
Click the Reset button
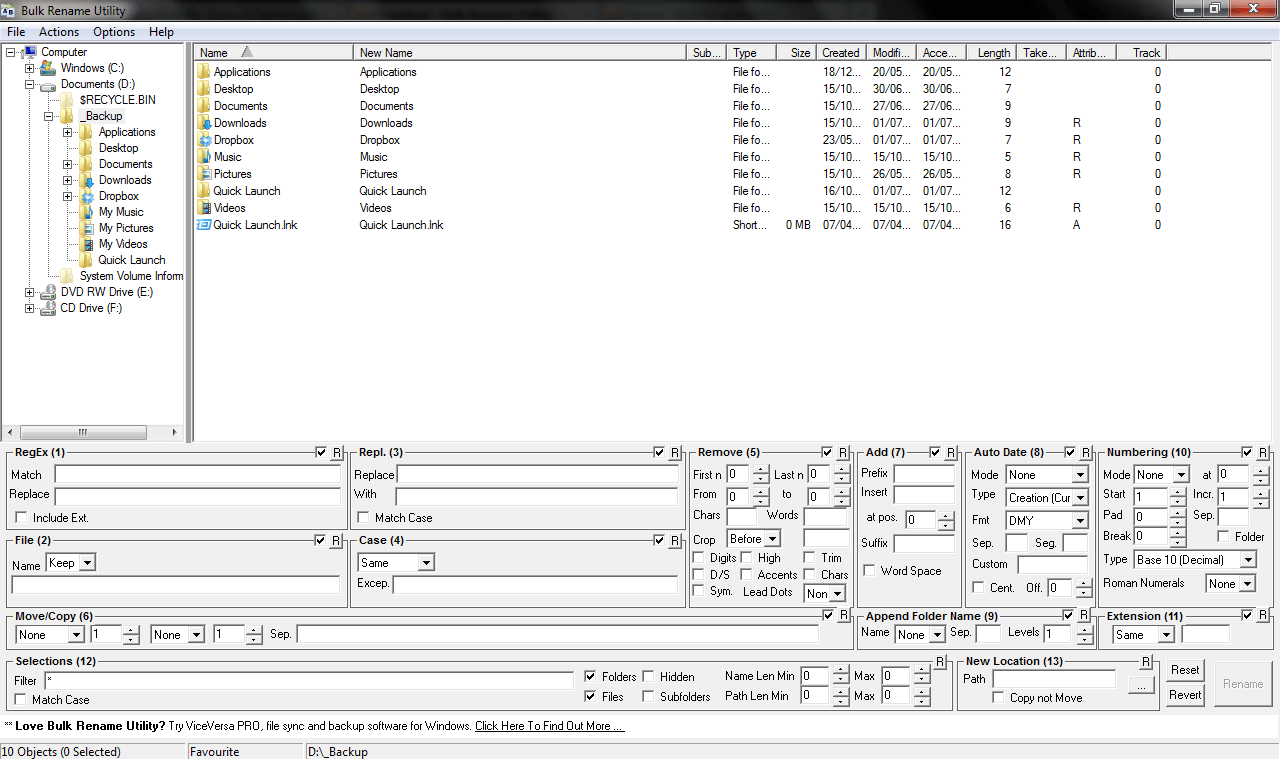1185,671
